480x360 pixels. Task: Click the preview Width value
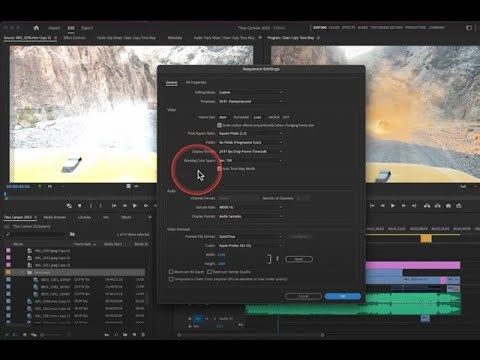point(221,255)
